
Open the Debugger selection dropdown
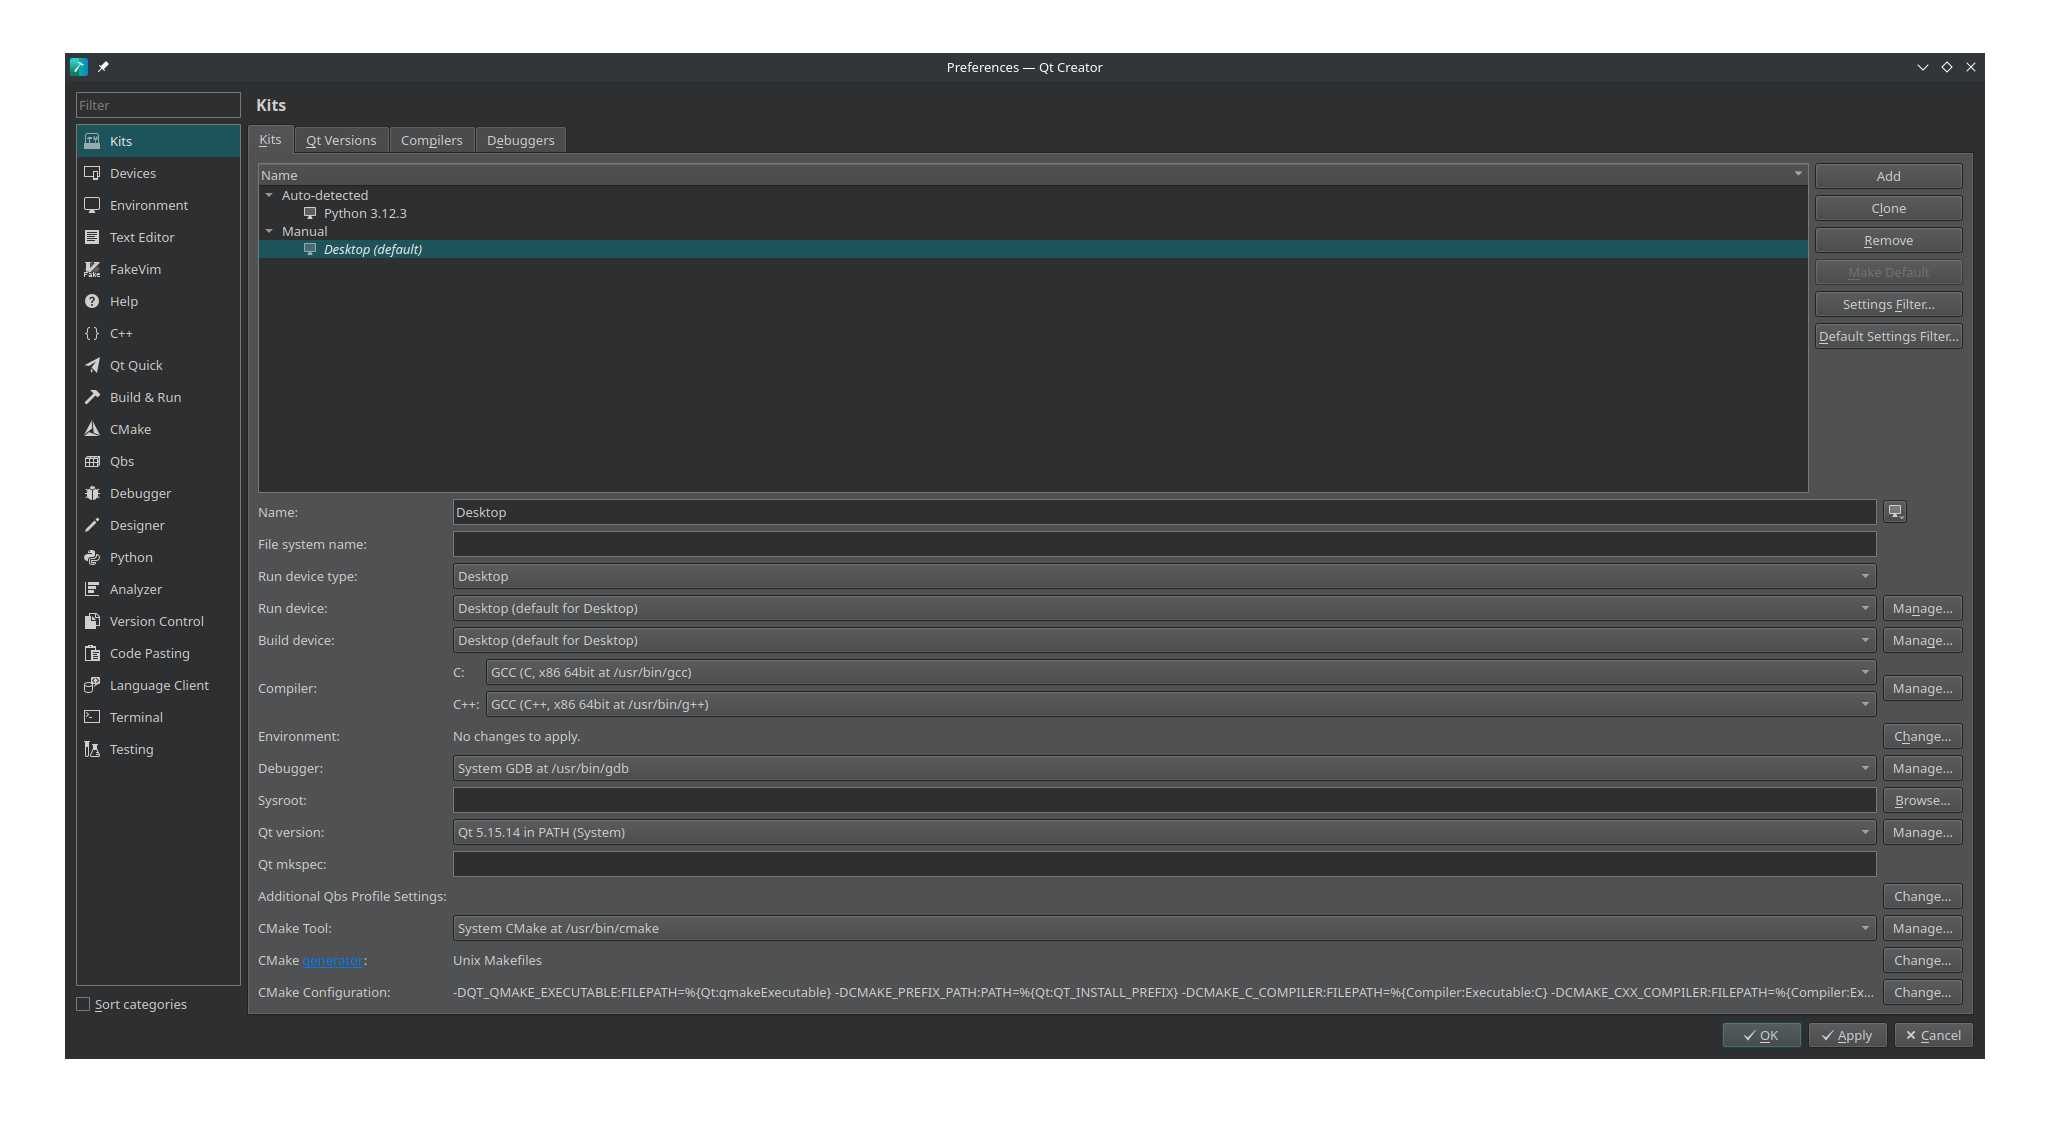pyautogui.click(x=1164, y=768)
